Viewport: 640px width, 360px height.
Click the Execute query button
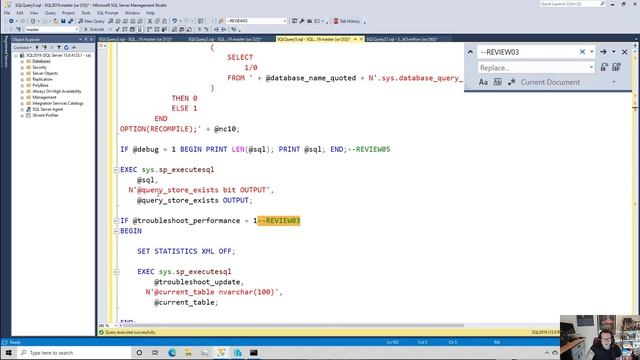[94, 29]
